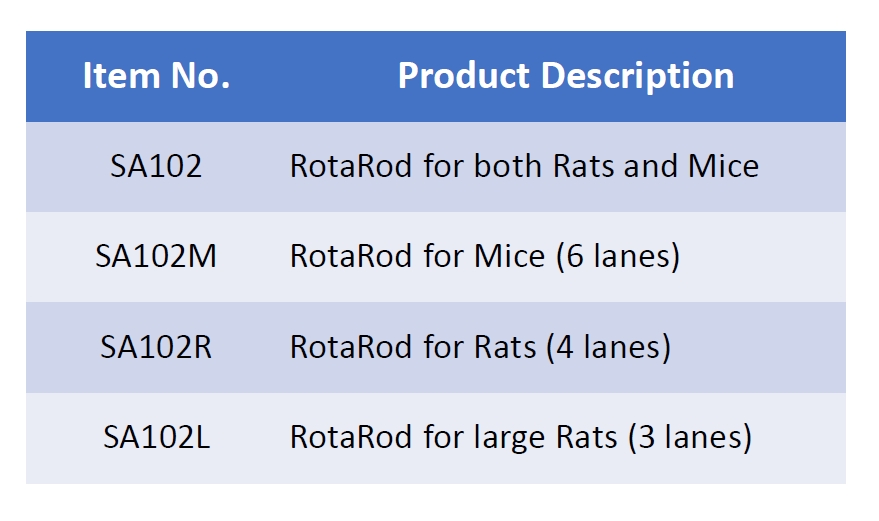Click the SA102M item number cell
The height and width of the screenshot is (521, 879).
tap(156, 257)
